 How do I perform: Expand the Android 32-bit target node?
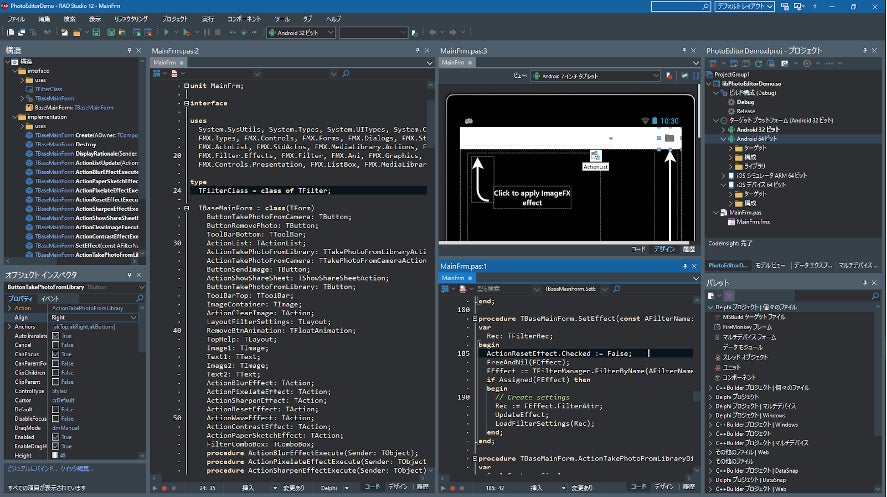(x=724, y=128)
